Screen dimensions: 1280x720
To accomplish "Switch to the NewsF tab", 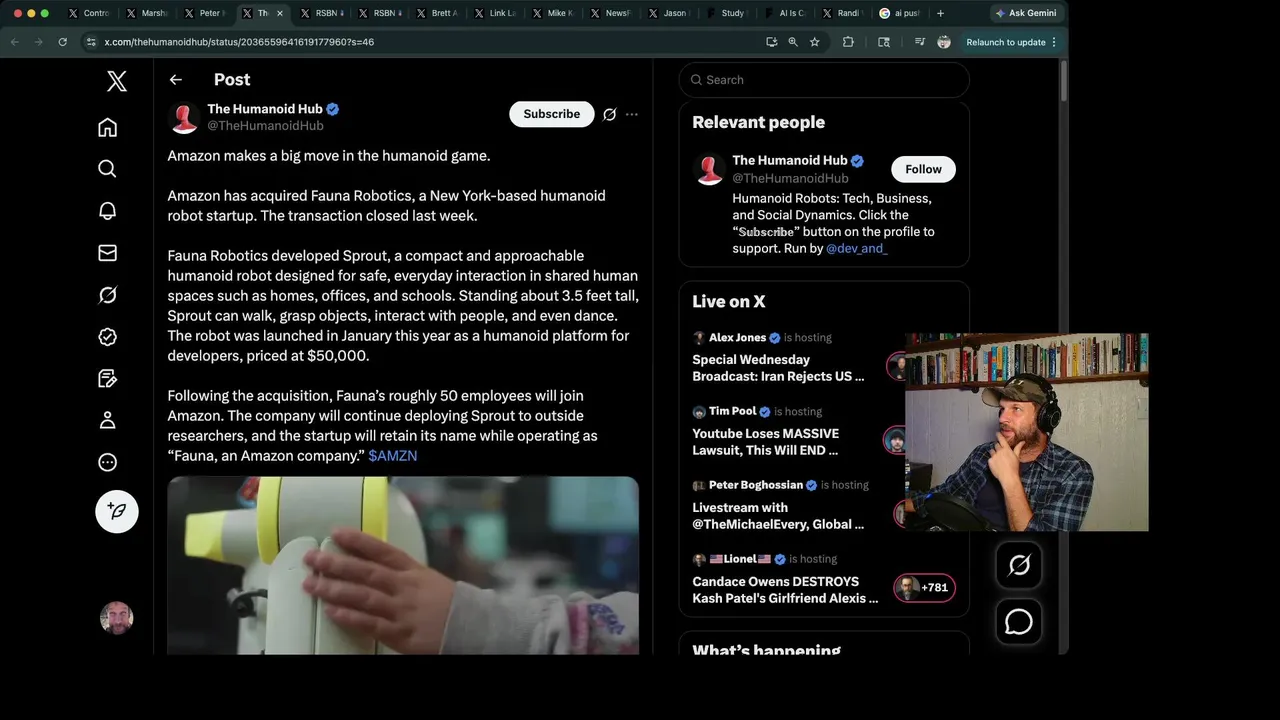I will tap(610, 13).
